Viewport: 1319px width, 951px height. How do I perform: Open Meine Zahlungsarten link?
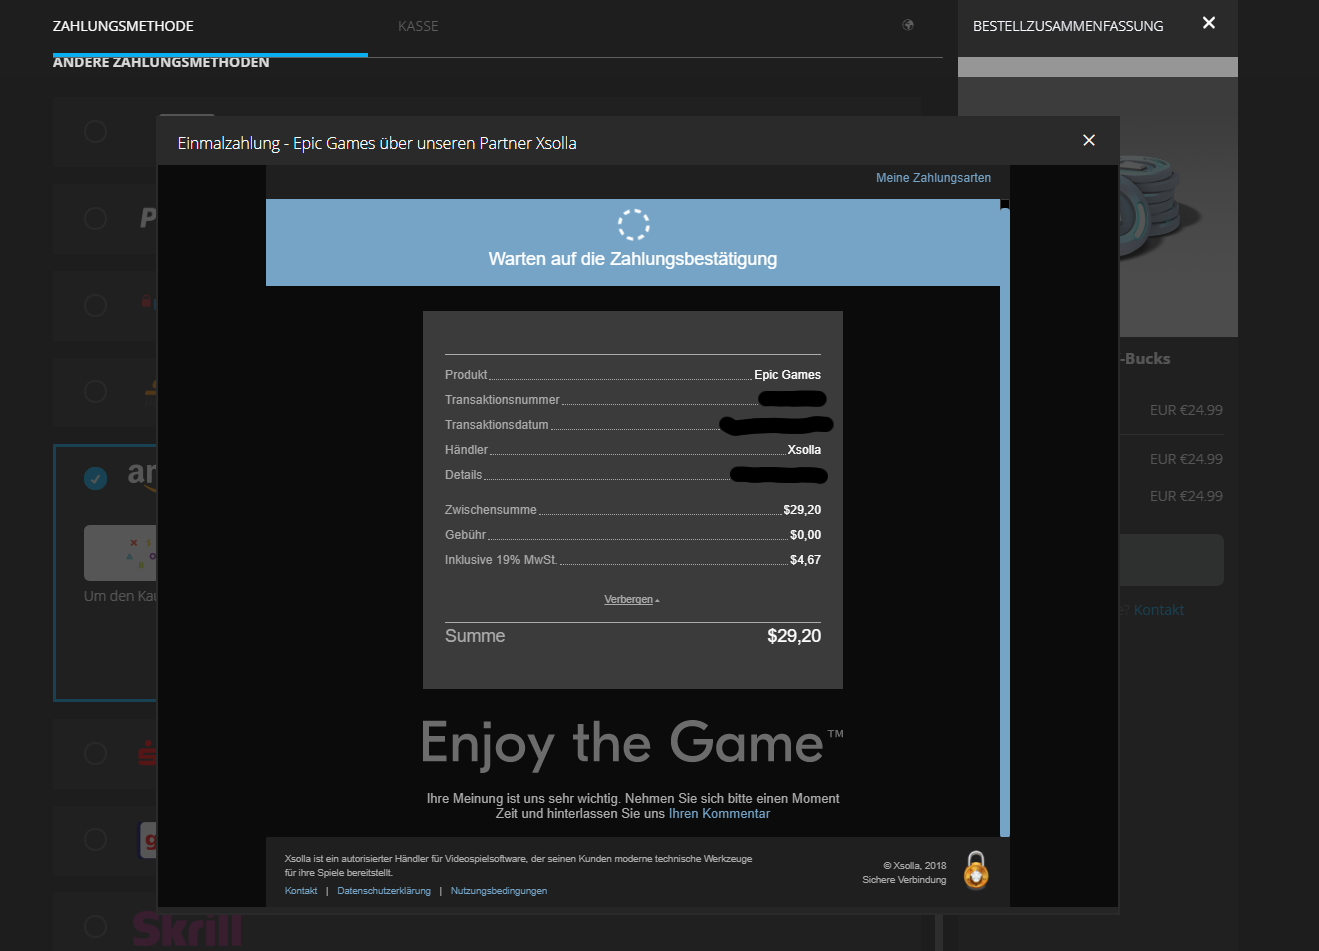933,178
